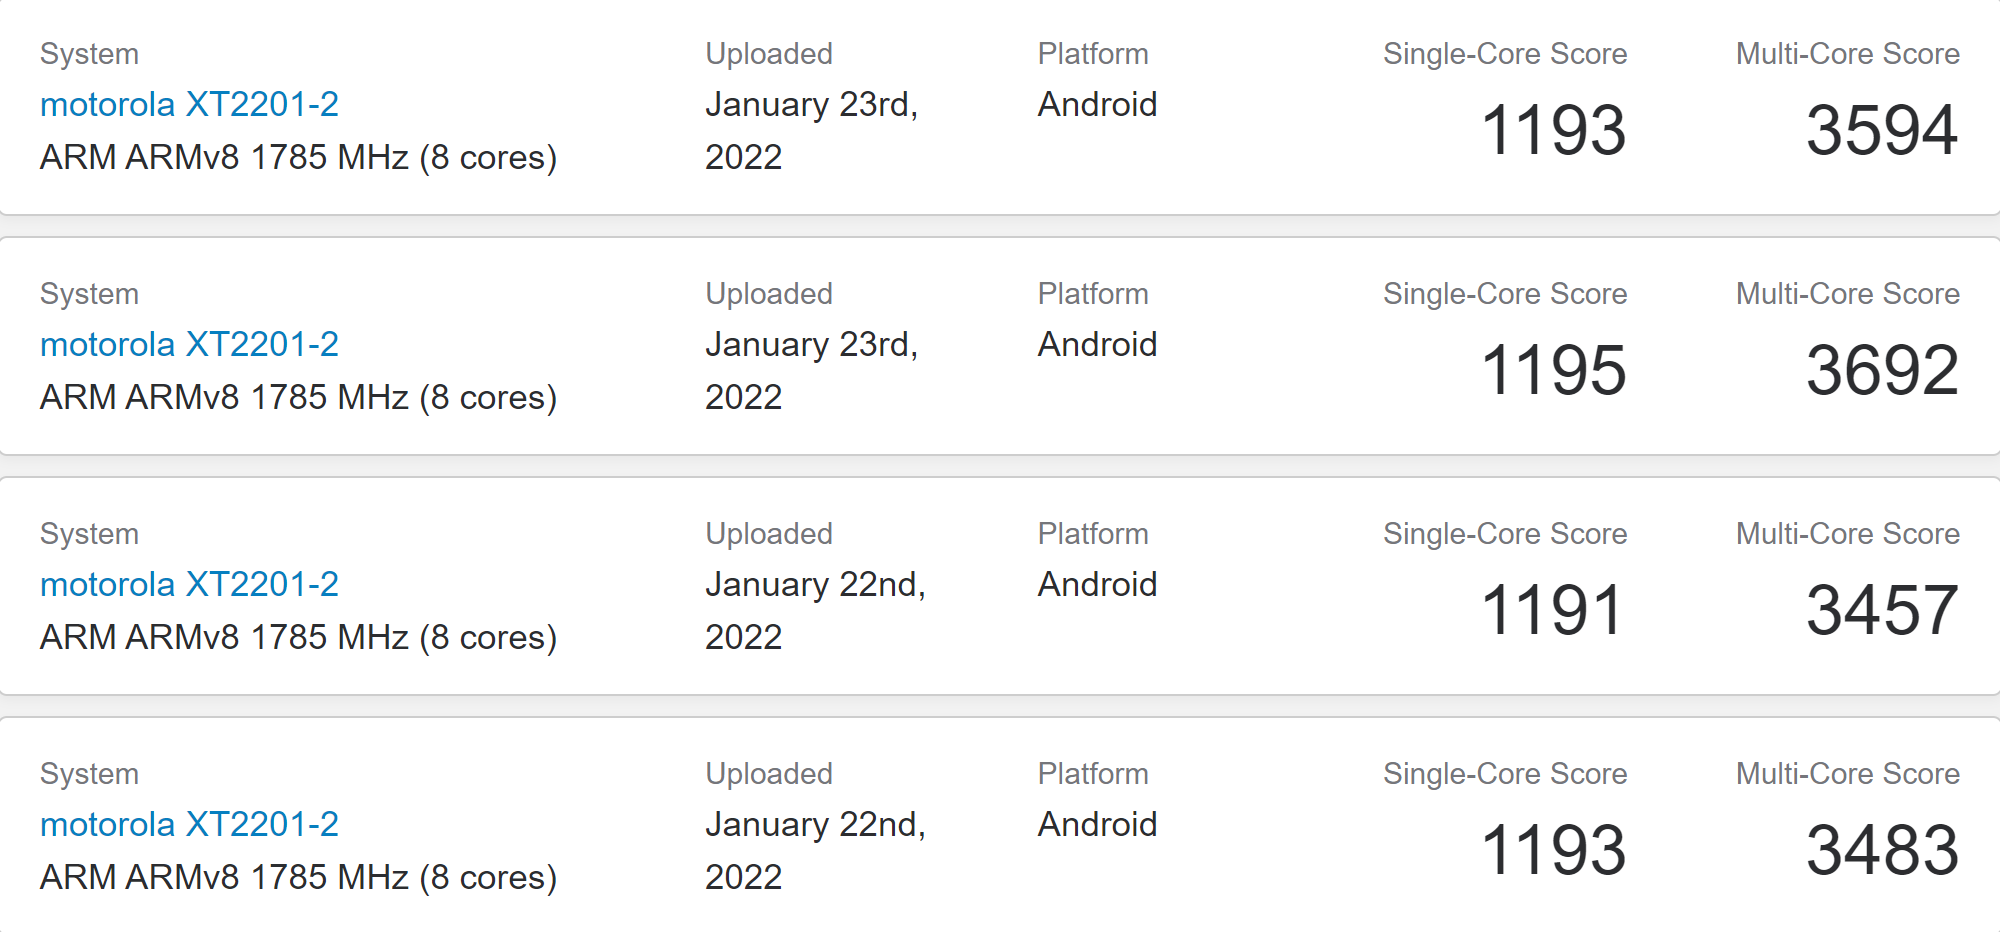Open motorola XT2201-2 link with score 1195
The height and width of the screenshot is (932, 2000).
tap(189, 344)
